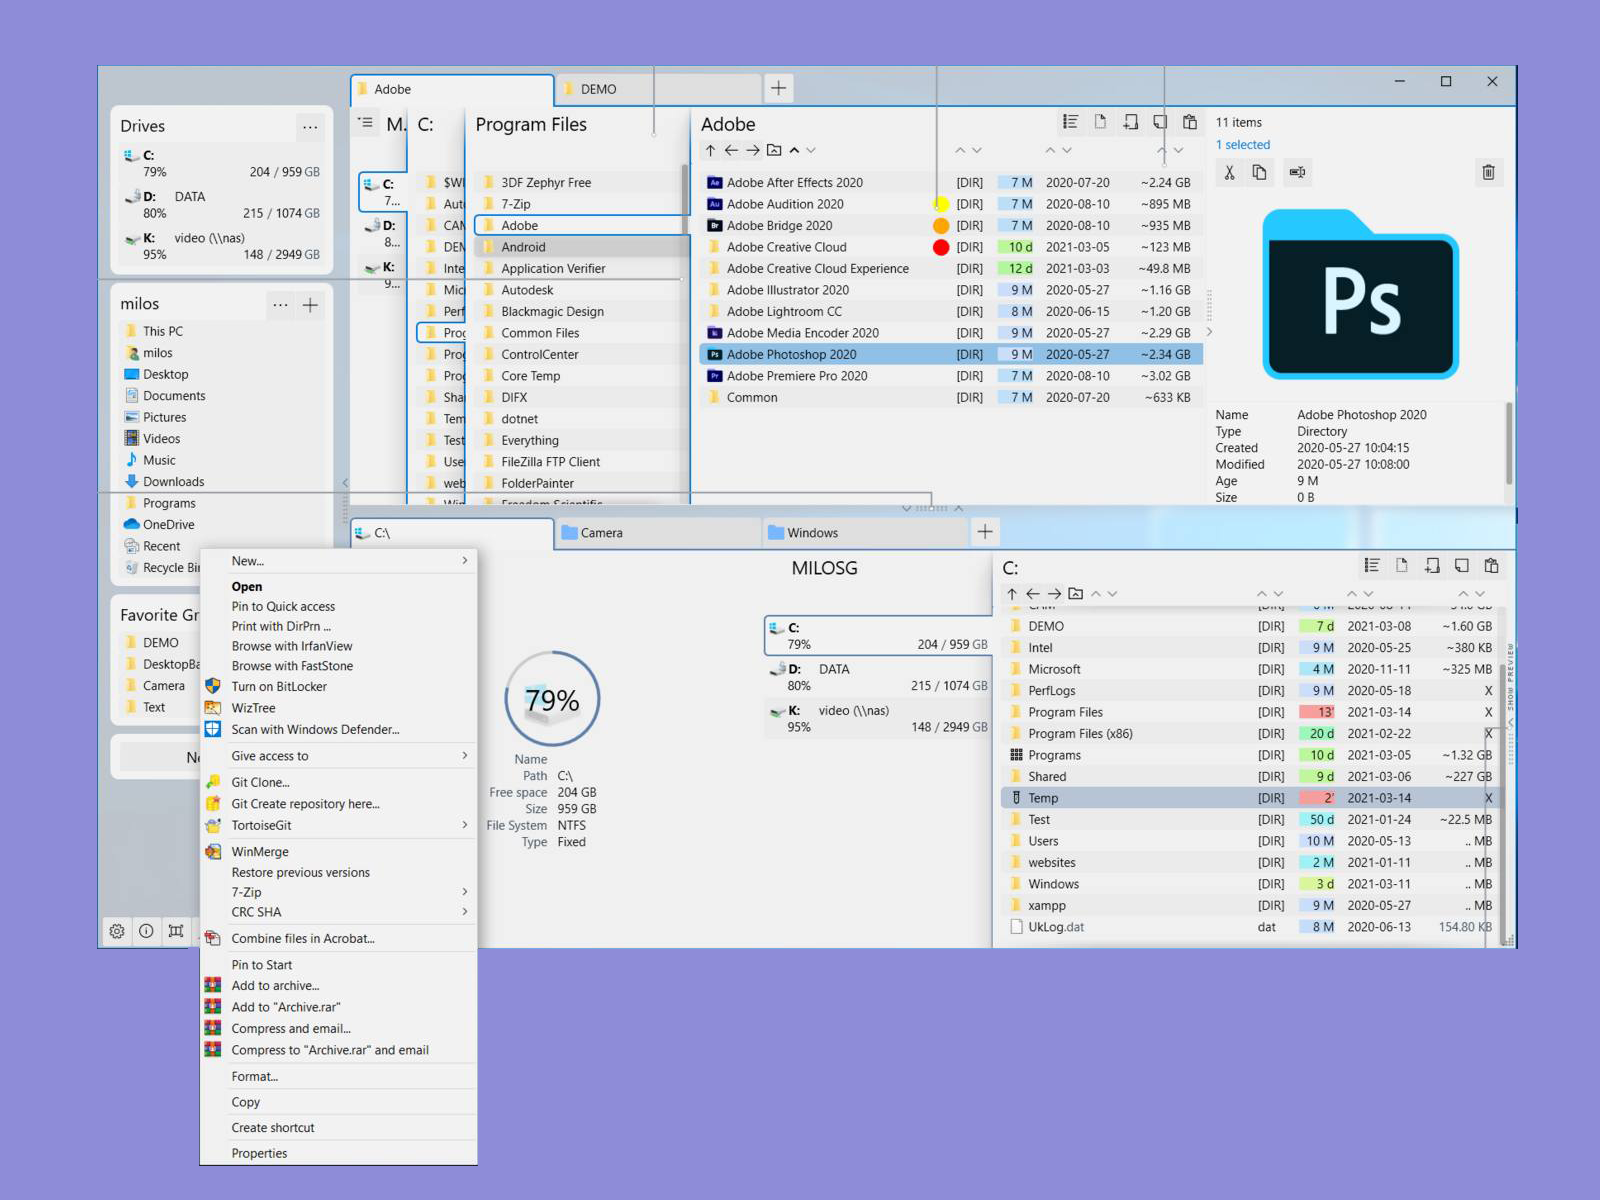This screenshot has height=1200, width=1600.
Task: Open the Drives panel three-dot options
Action: pos(310,127)
